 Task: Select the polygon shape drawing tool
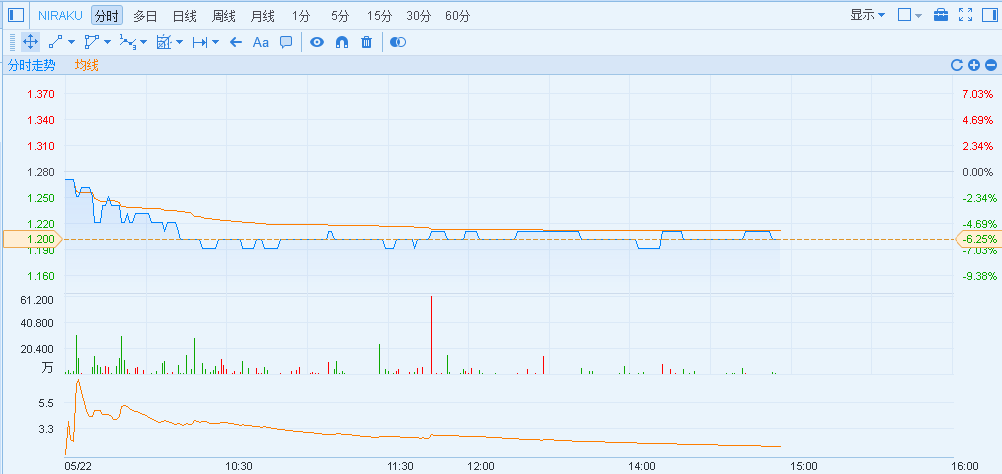[x=92, y=42]
